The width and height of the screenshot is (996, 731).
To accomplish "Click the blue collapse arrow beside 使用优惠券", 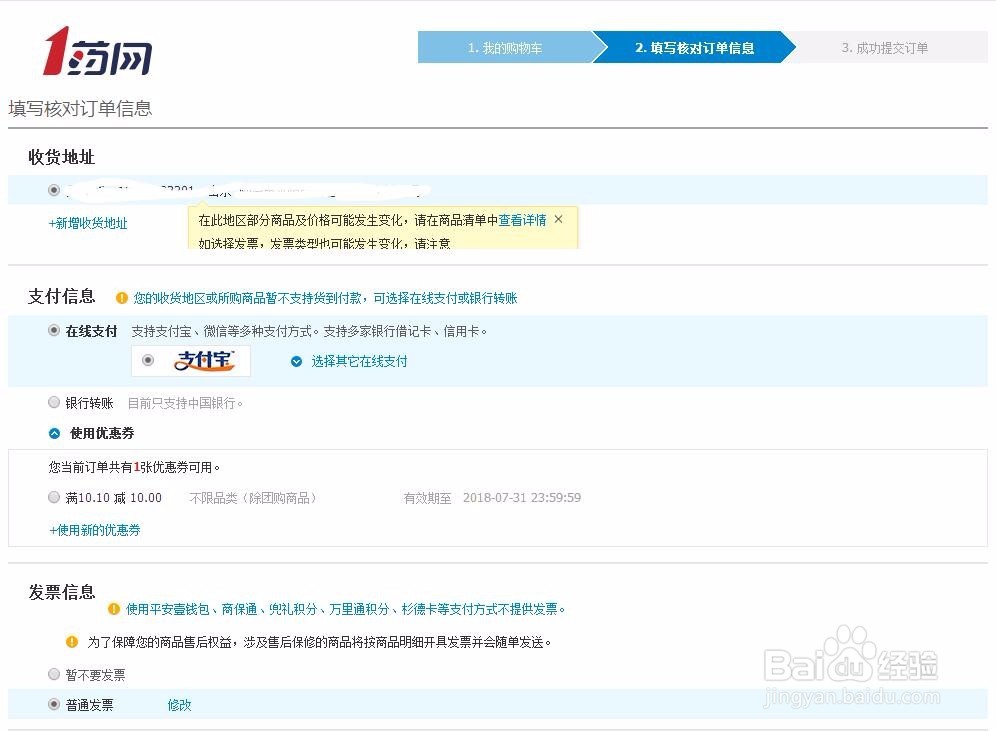I will pos(55,433).
